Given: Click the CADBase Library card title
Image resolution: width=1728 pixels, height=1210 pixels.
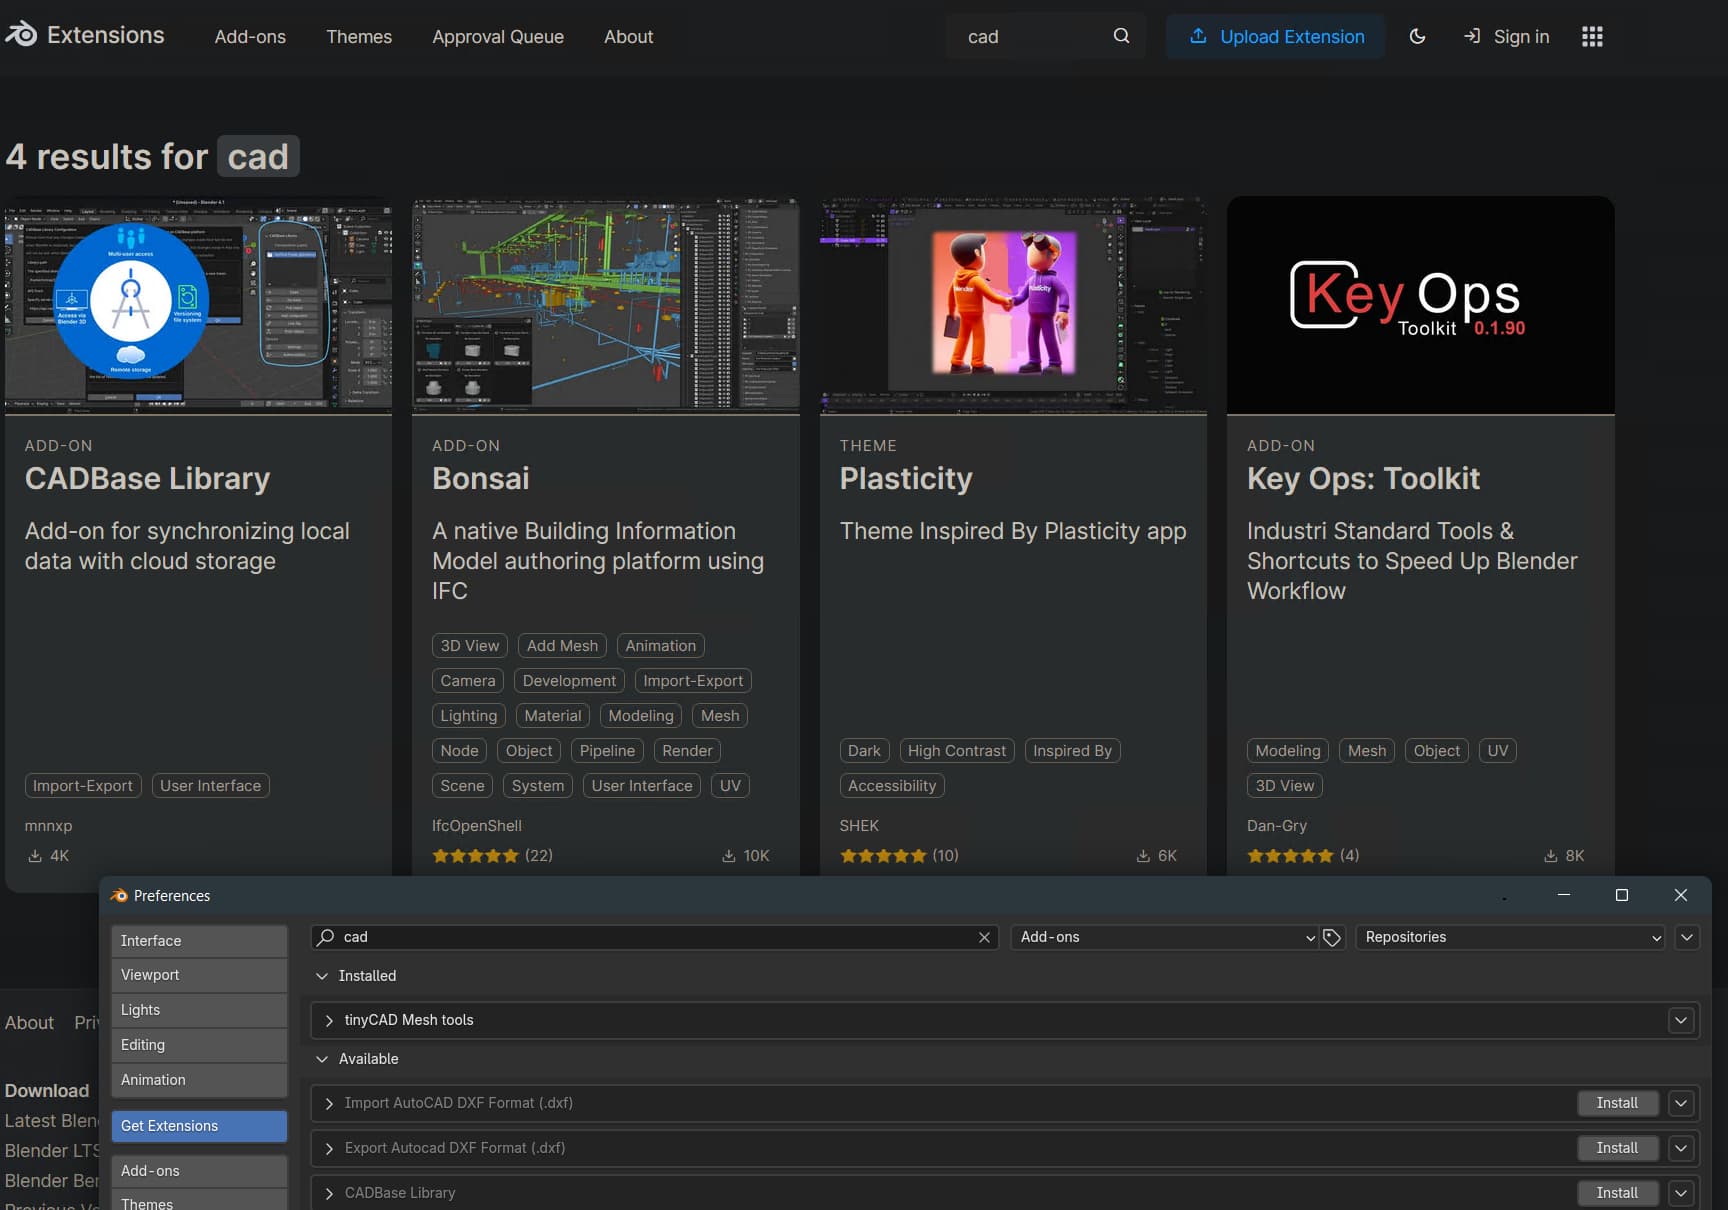Looking at the screenshot, I should pyautogui.click(x=147, y=478).
